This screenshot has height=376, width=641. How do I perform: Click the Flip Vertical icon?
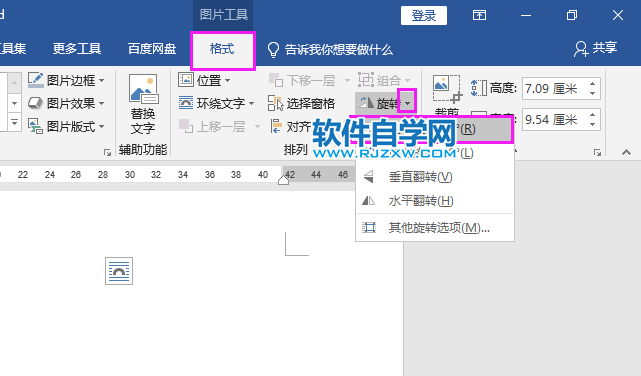(x=369, y=177)
